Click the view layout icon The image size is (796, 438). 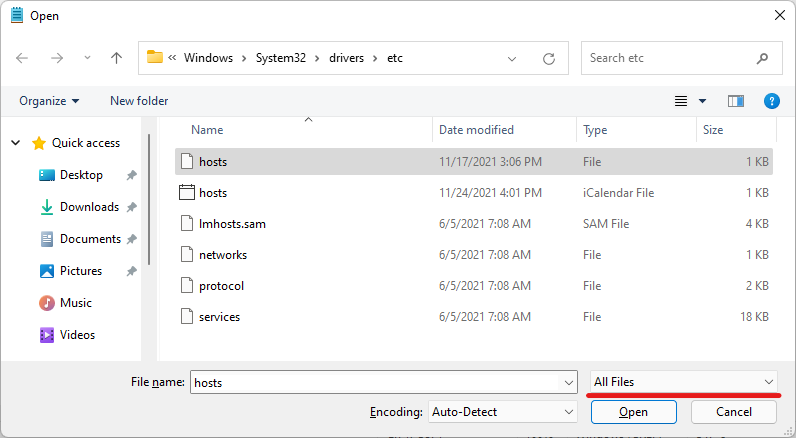[681, 101]
